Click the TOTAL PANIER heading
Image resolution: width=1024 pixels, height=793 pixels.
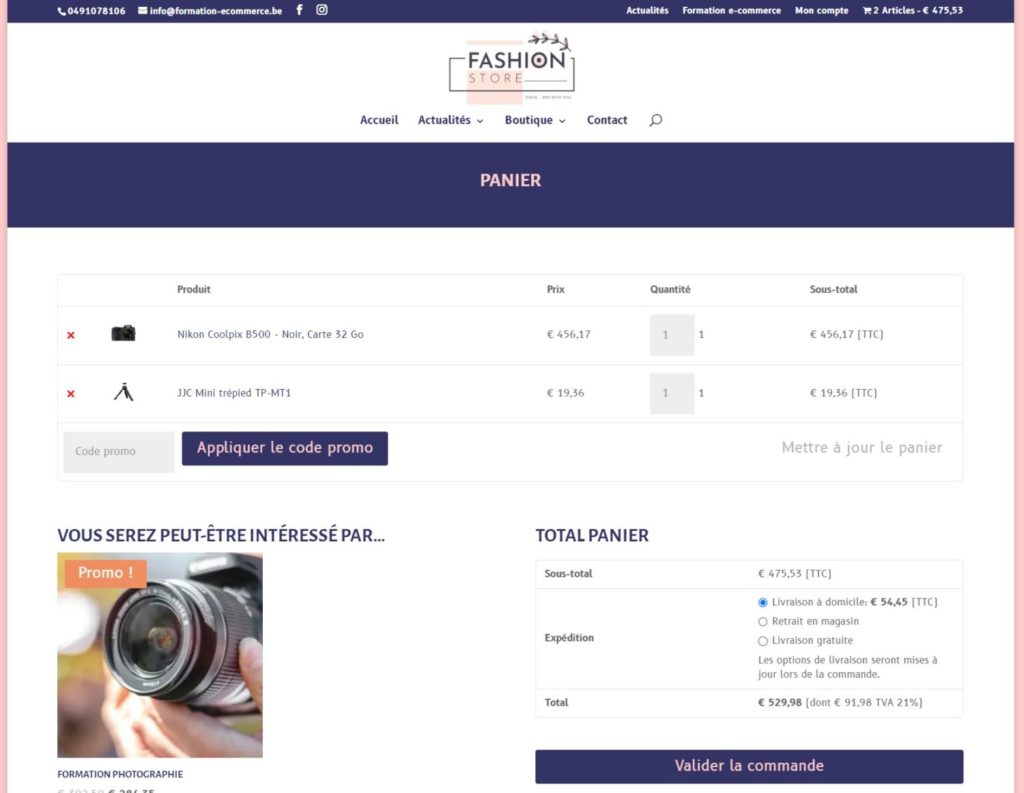pyautogui.click(x=592, y=536)
